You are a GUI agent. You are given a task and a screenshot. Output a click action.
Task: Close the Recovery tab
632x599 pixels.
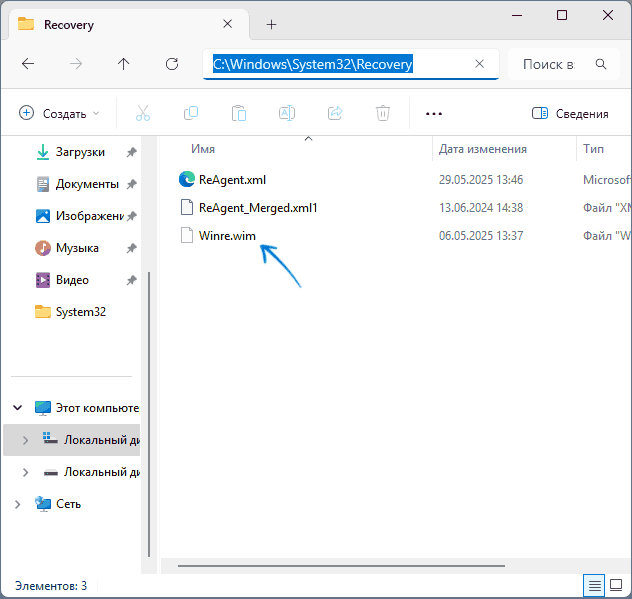pos(227,24)
